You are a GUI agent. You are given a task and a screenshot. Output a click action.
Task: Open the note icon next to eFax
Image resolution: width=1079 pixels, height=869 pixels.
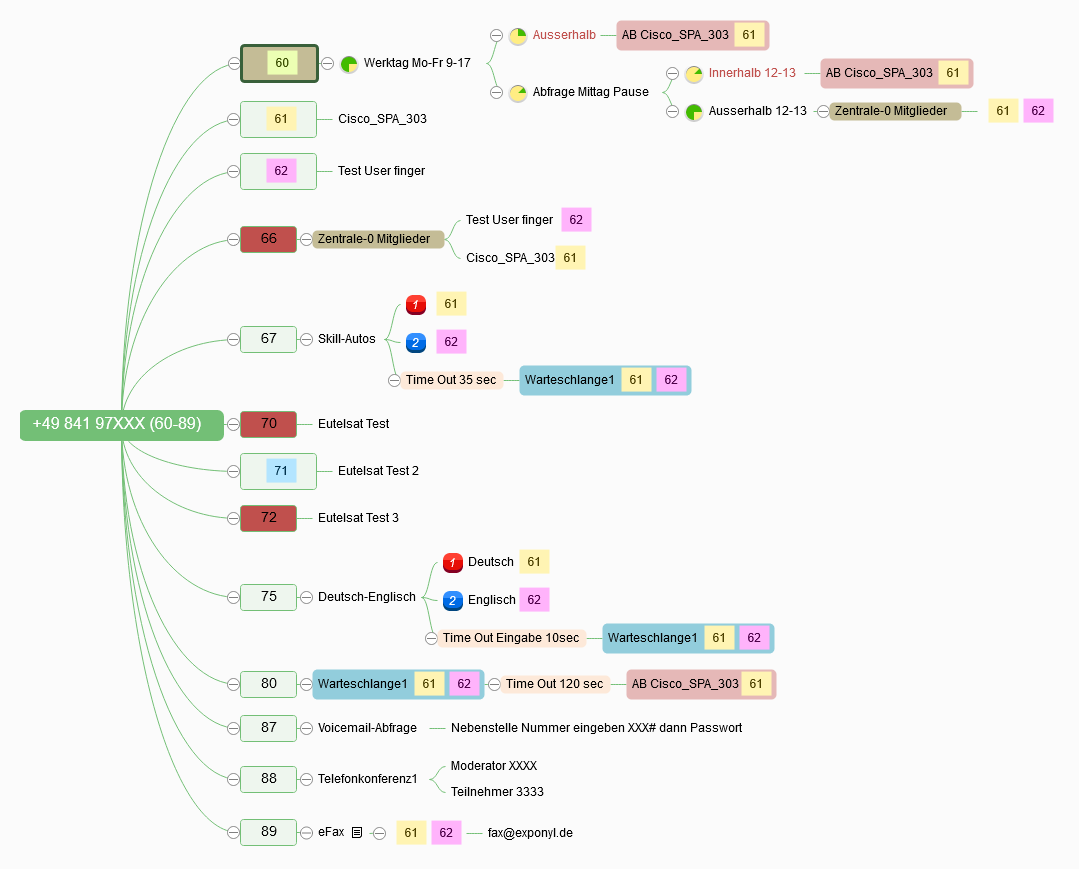(356, 833)
